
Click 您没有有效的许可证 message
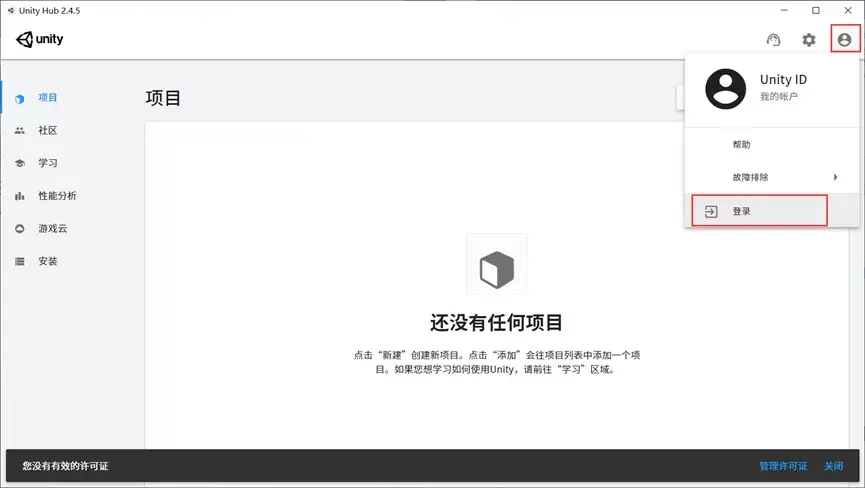point(65,466)
